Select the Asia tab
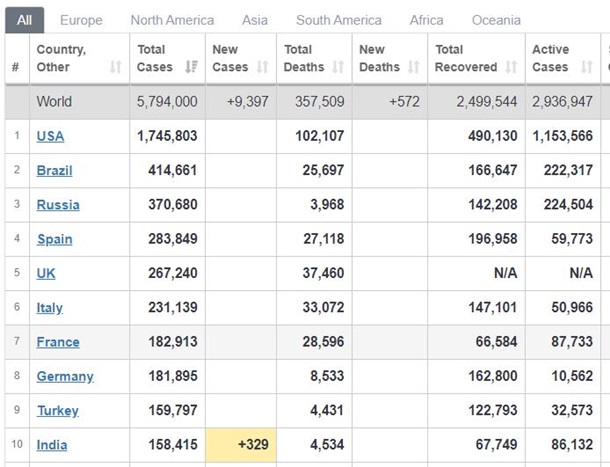 click(x=255, y=20)
